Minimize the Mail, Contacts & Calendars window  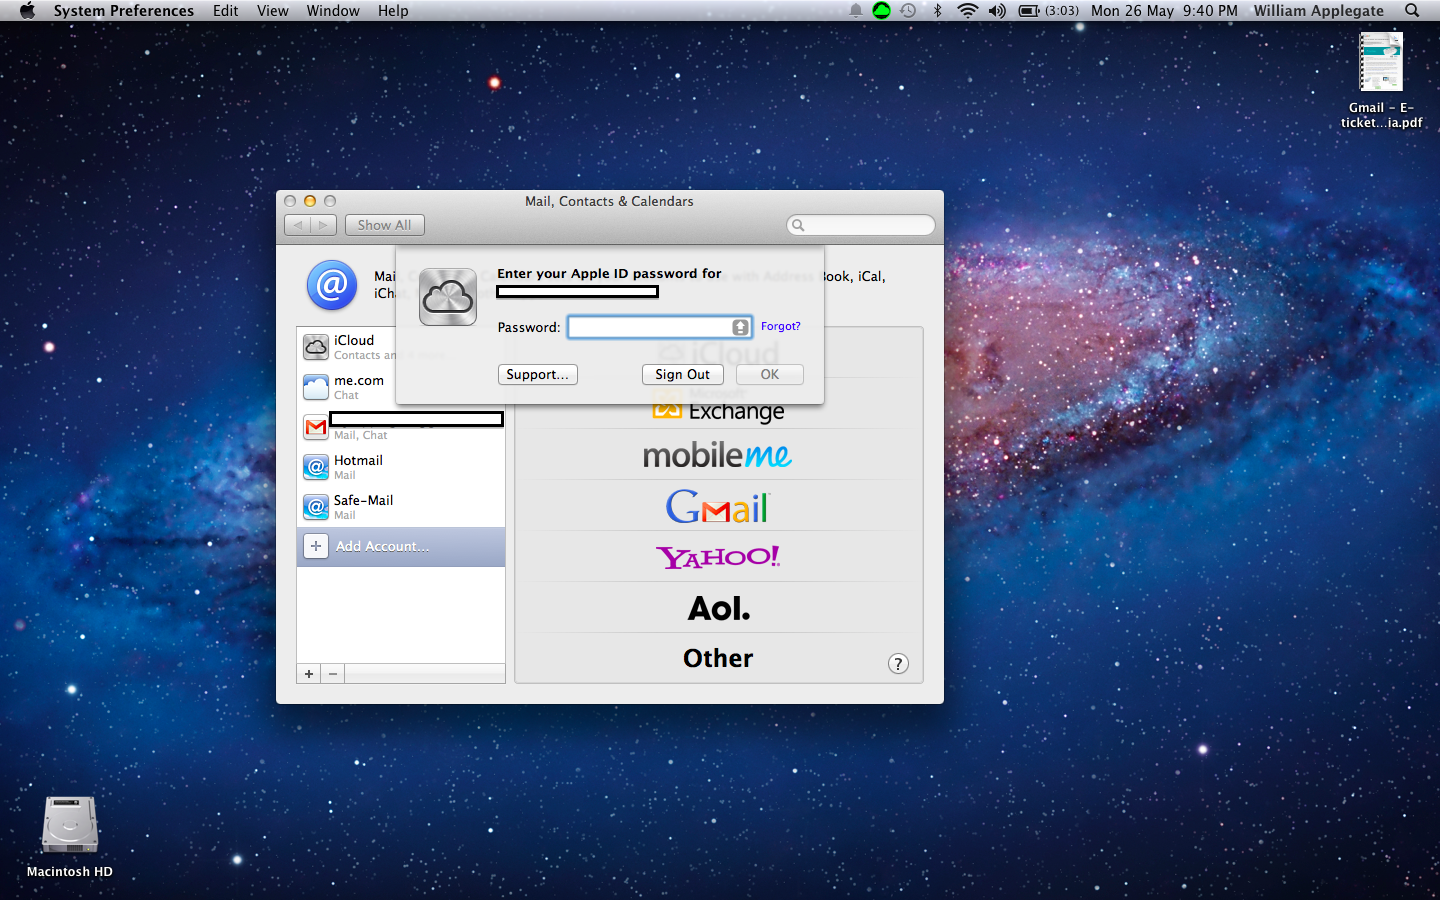tap(310, 201)
